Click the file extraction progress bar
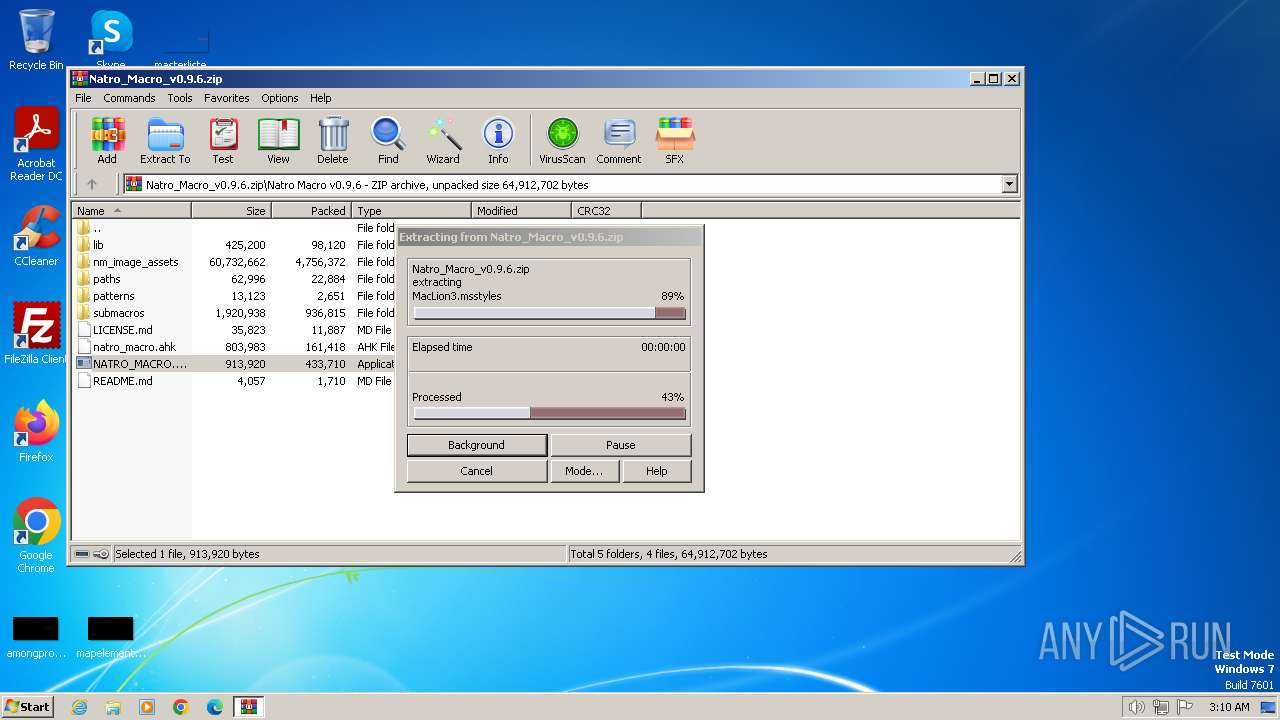Screen dimensions: 1280x720 click(550, 313)
